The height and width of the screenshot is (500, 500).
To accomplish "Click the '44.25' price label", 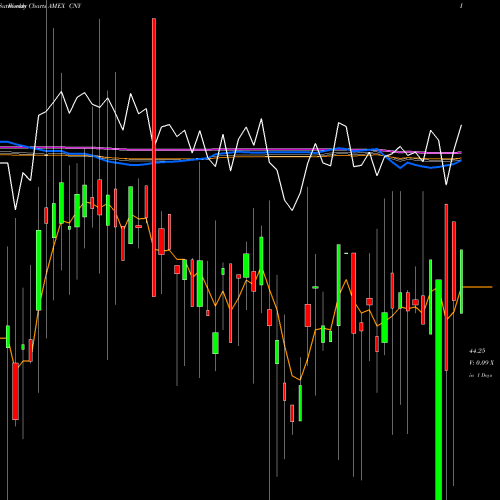I will pos(477,351).
